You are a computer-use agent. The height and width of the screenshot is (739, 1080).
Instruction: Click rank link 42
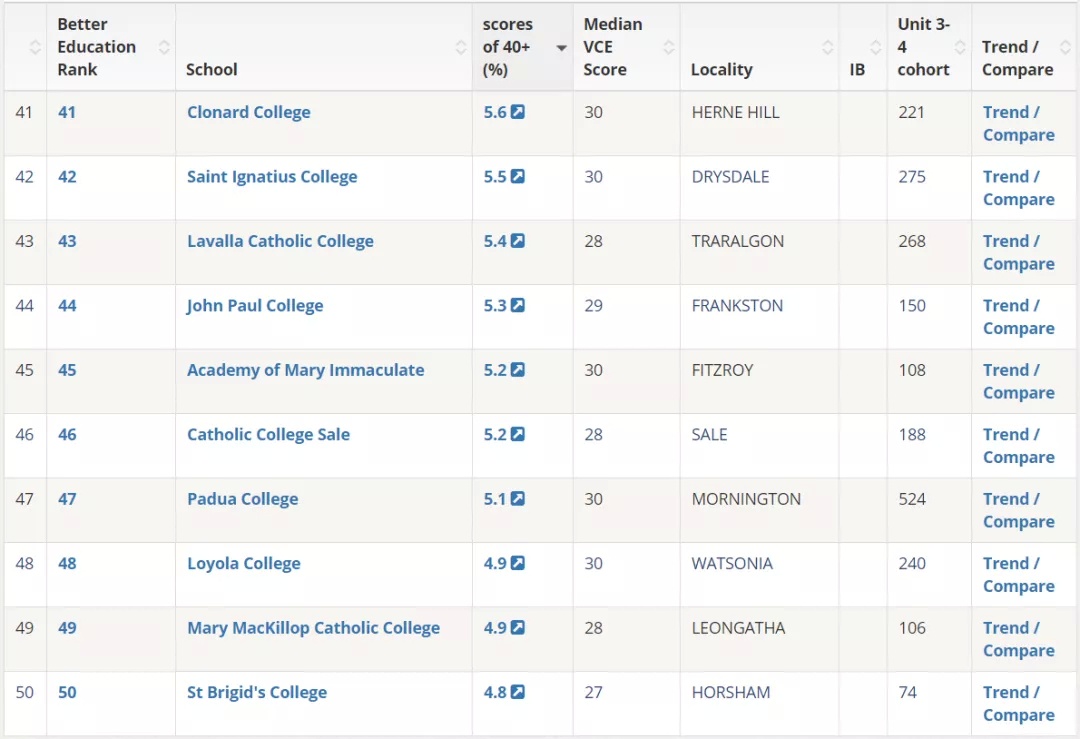[67, 176]
